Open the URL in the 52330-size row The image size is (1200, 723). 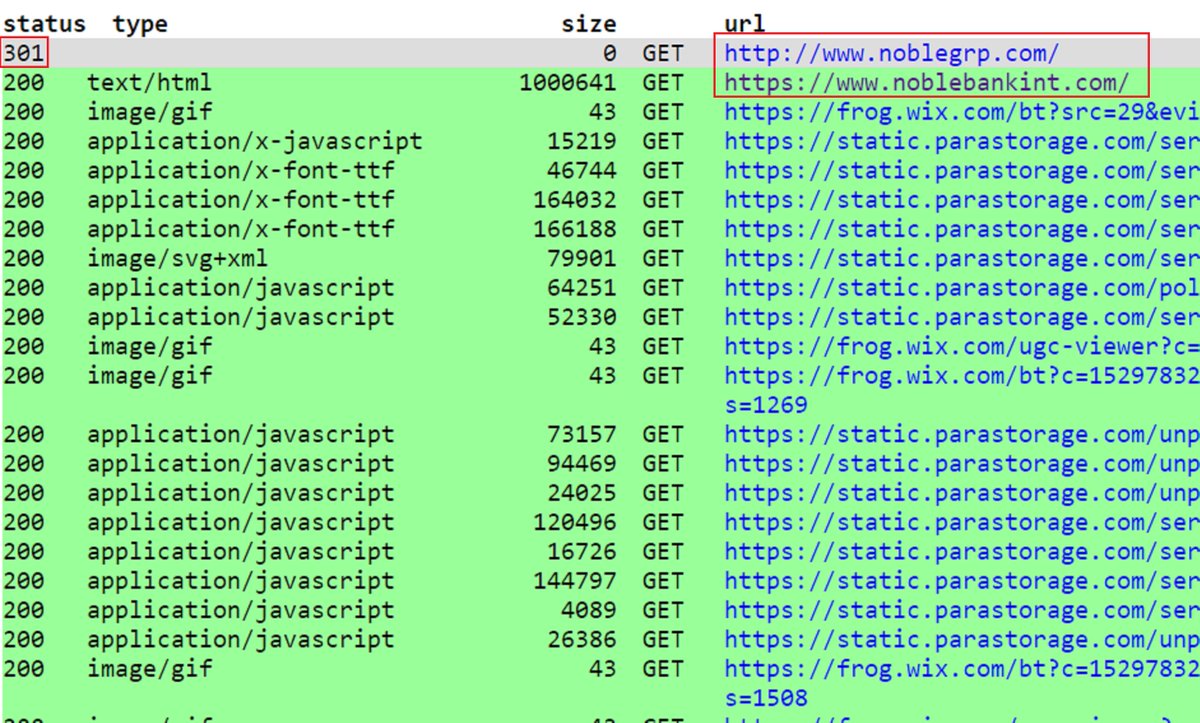tap(962, 317)
